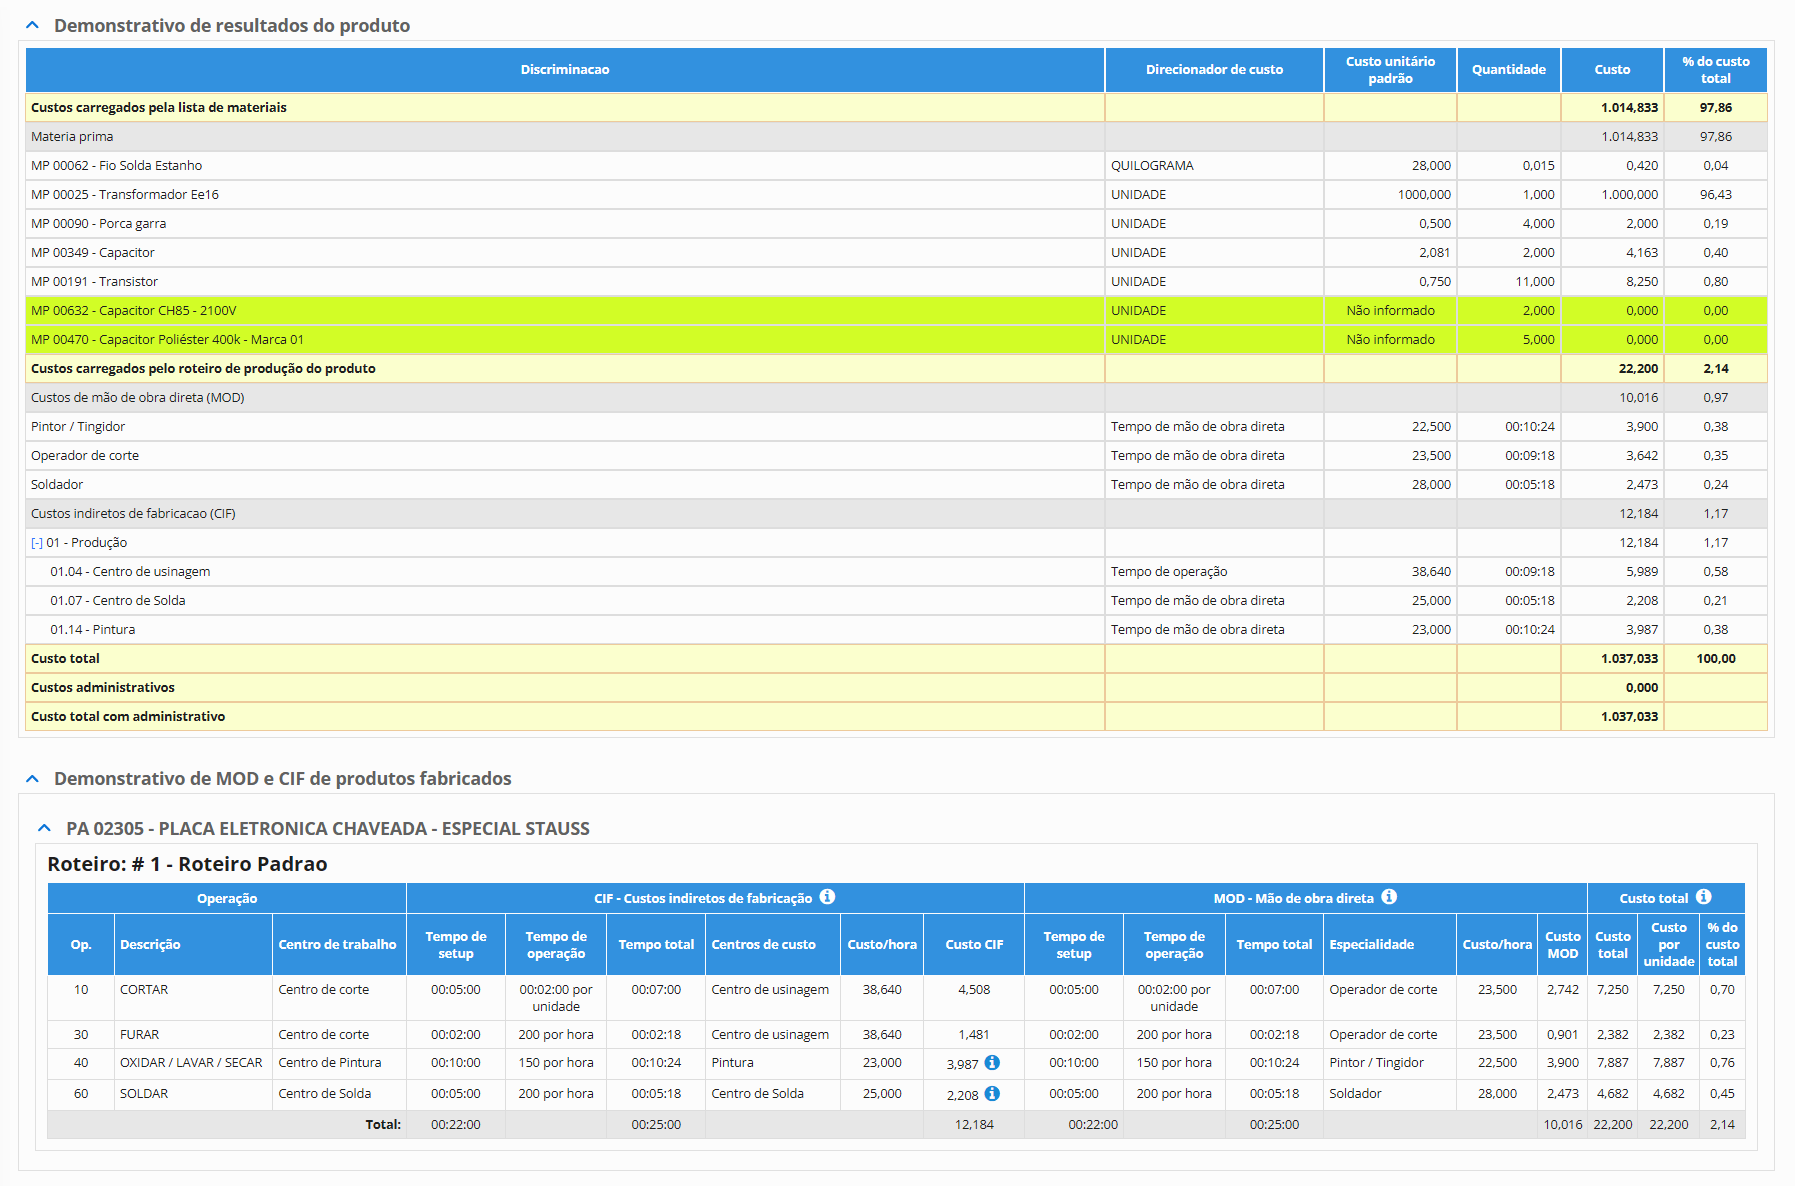Click the Especialidade column header
Image resolution: width=1795 pixels, height=1186 pixels.
pyautogui.click(x=1371, y=945)
